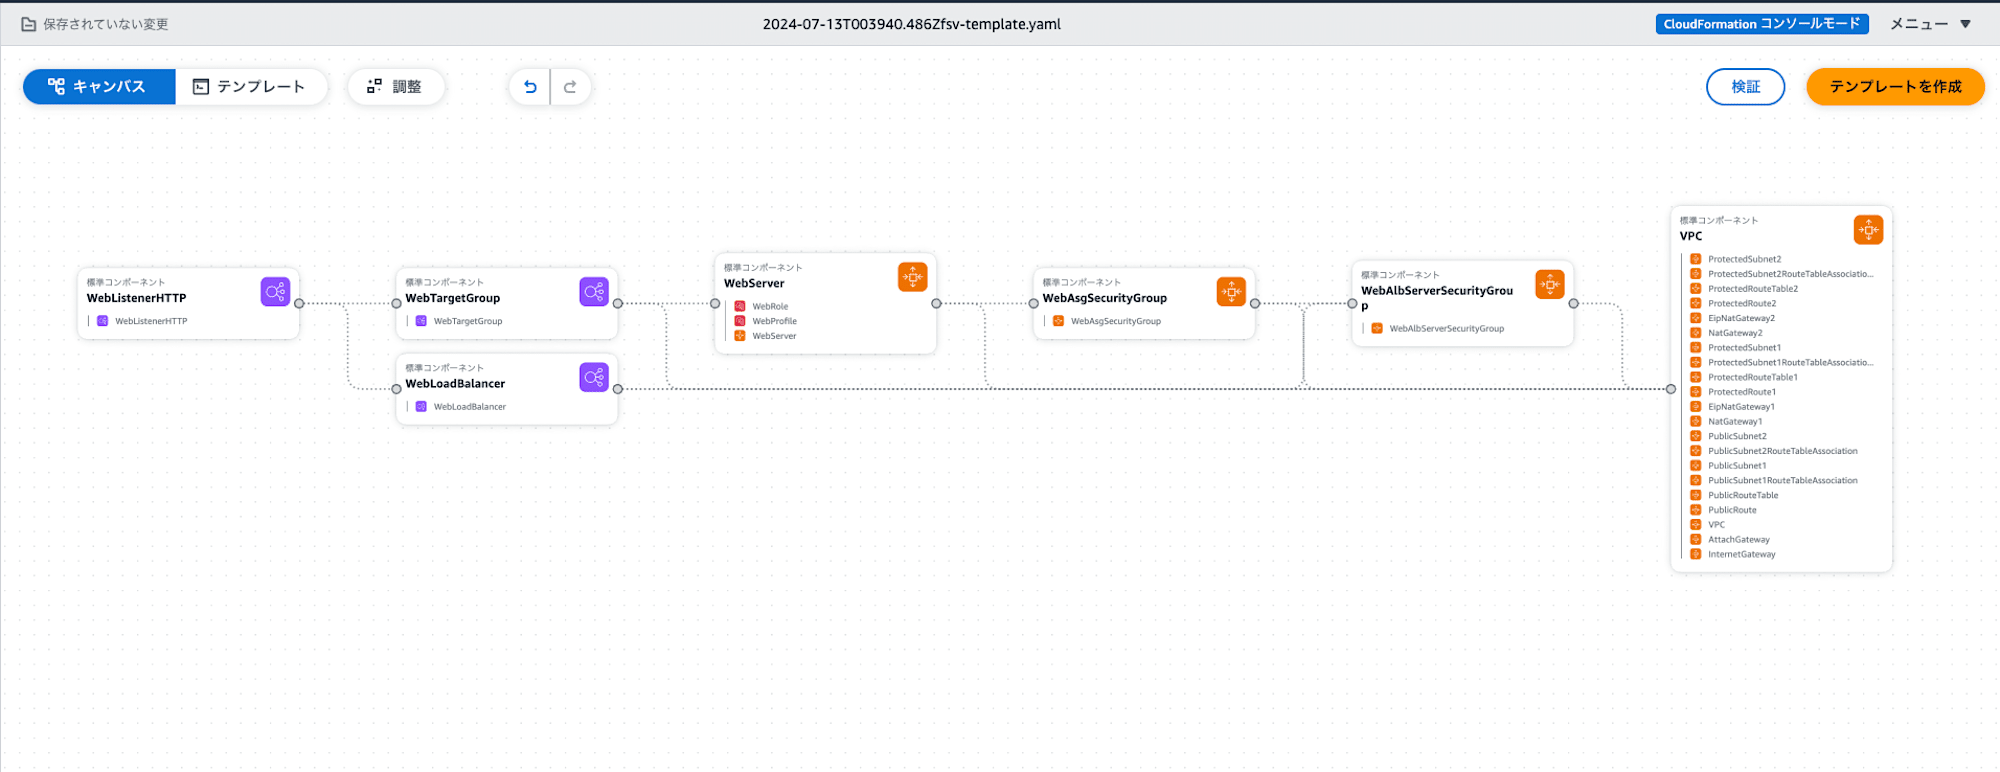Click the NatGateway1 resource icon
2000x772 pixels.
[x=1696, y=421]
